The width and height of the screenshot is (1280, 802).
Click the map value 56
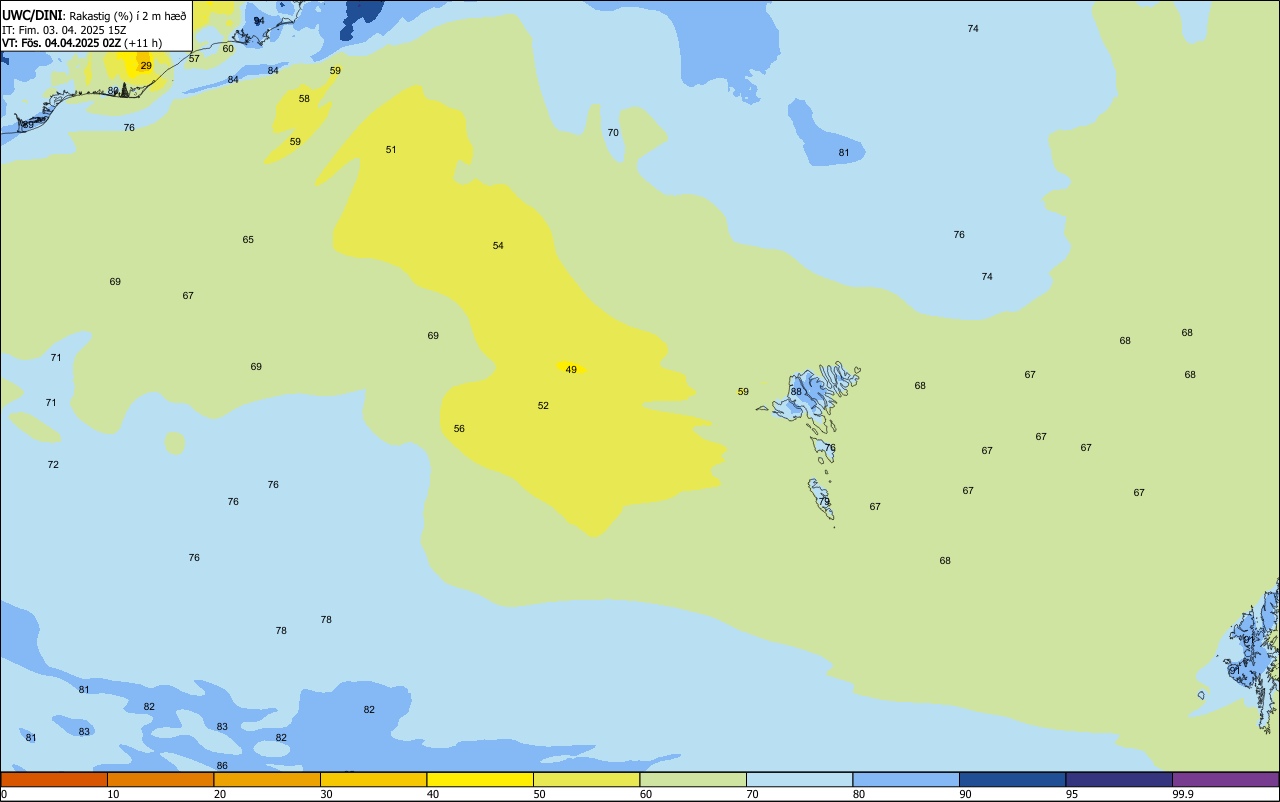(x=459, y=429)
